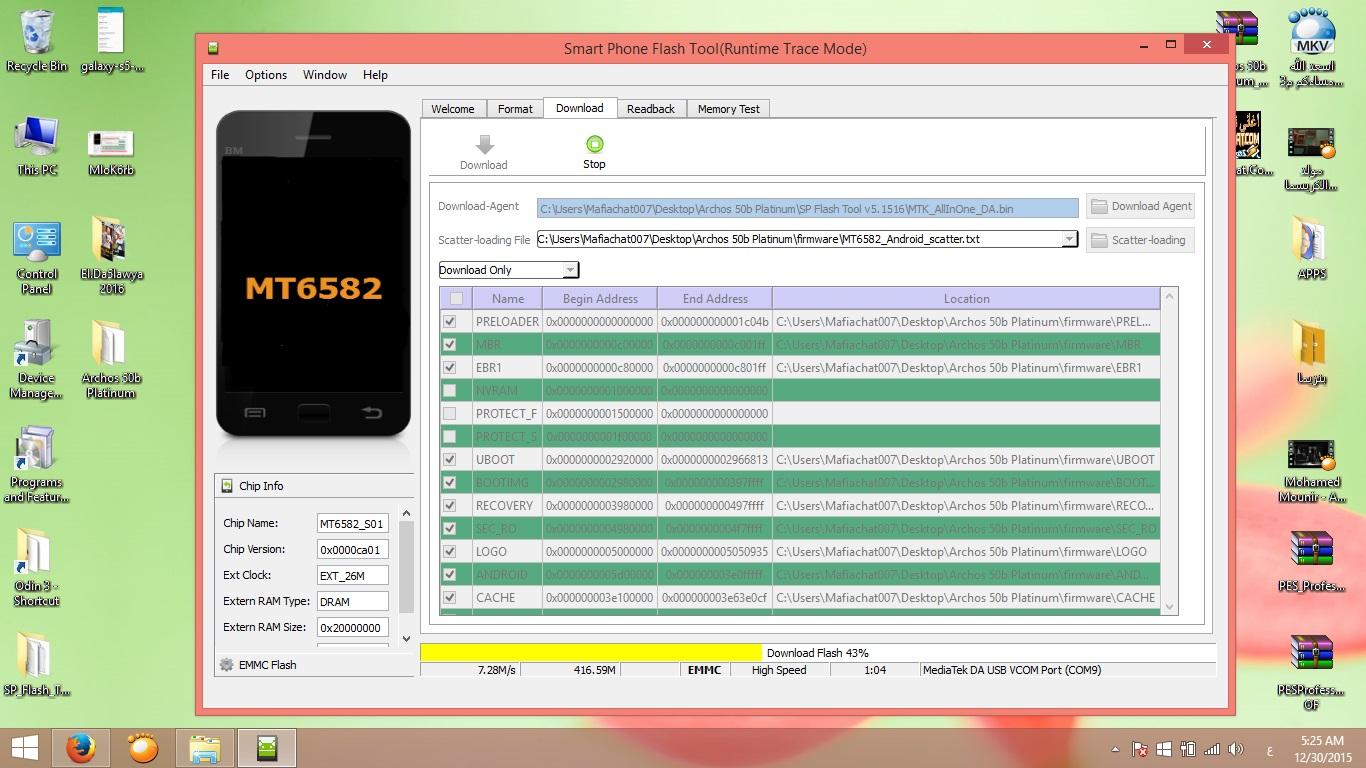
Task: Select the SP_Flash_Tool folder icon
Action: point(35,657)
